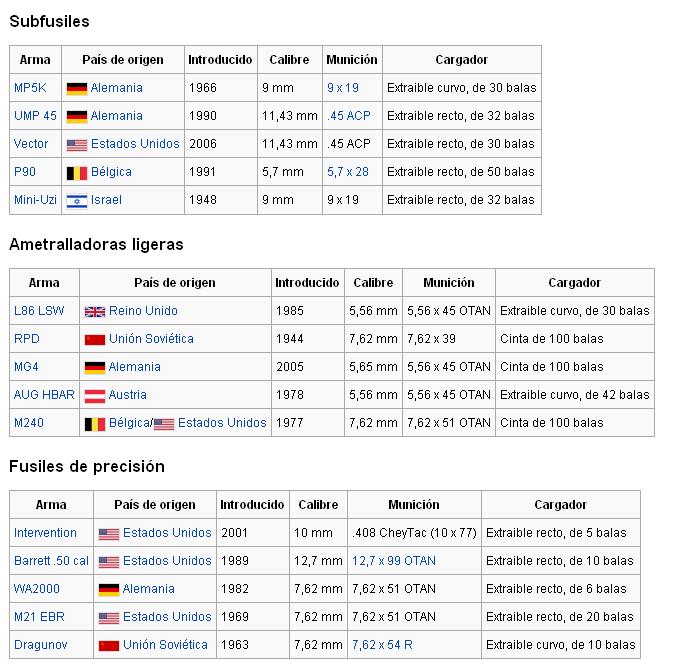The height and width of the screenshot is (671, 694).
Task: Open the 7,62 x 54 R ammunition link
Action: pyautogui.click(x=384, y=645)
